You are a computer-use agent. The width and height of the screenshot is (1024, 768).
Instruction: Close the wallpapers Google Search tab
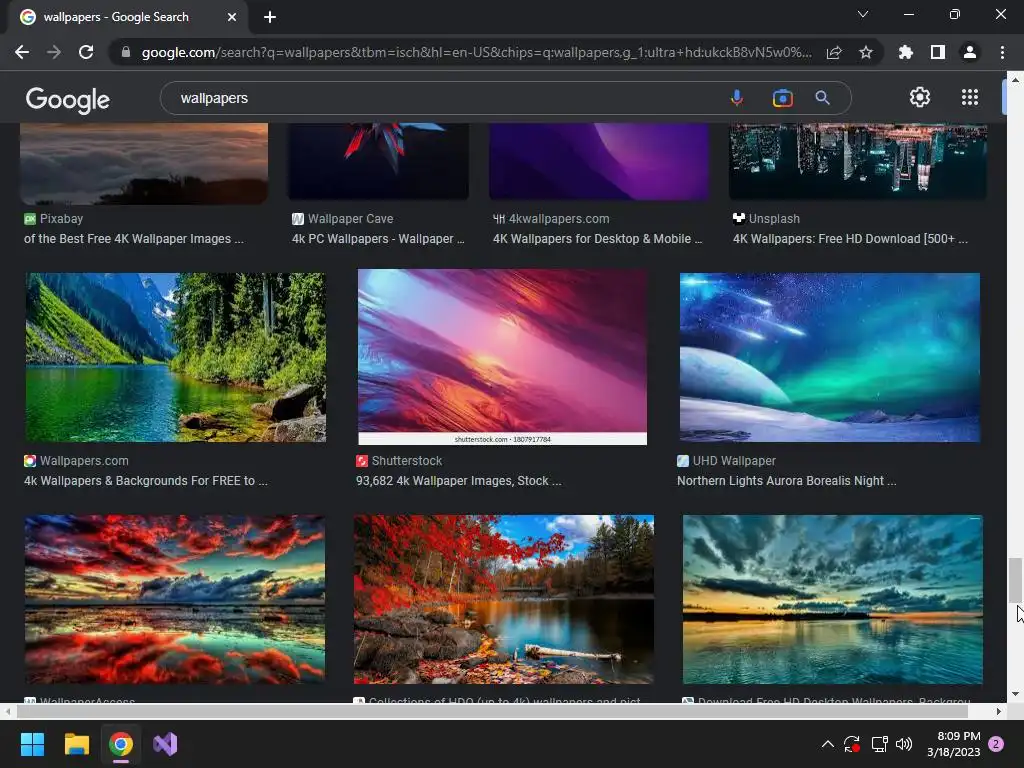click(x=232, y=17)
